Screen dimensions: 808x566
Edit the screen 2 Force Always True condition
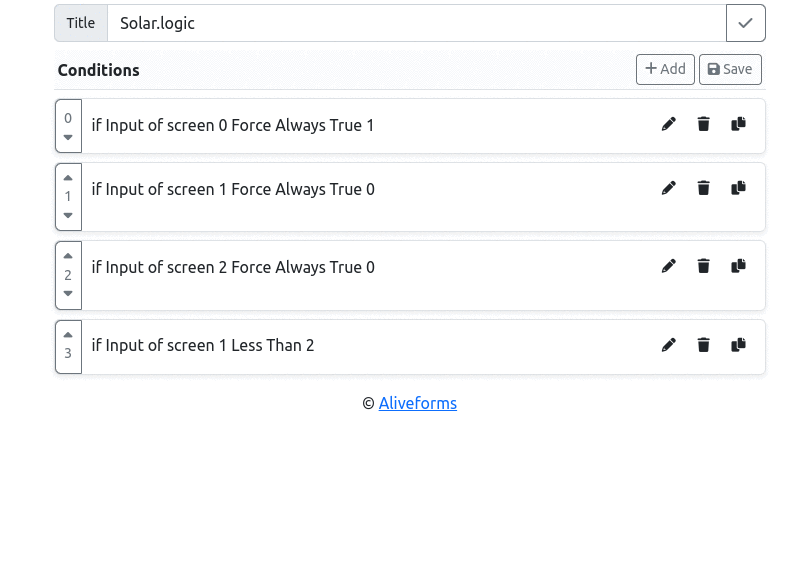point(668,266)
